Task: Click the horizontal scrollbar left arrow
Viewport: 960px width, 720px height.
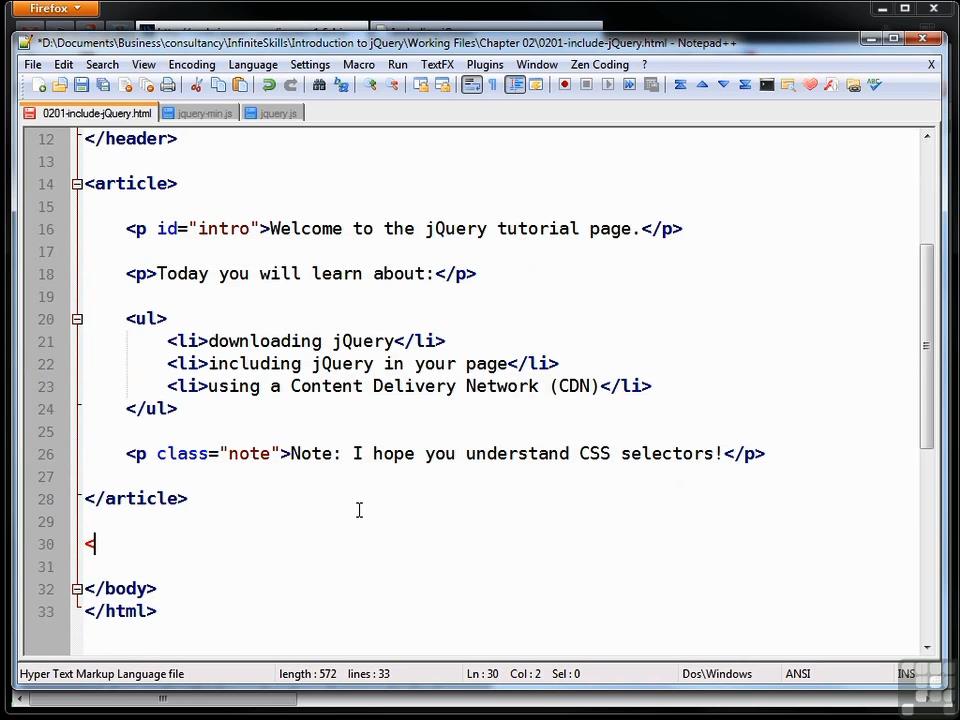Action: 20,699
